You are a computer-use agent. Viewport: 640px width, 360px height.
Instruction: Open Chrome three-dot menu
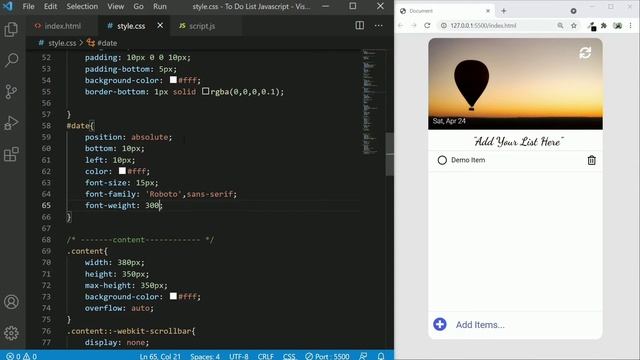pyautogui.click(x=631, y=25)
